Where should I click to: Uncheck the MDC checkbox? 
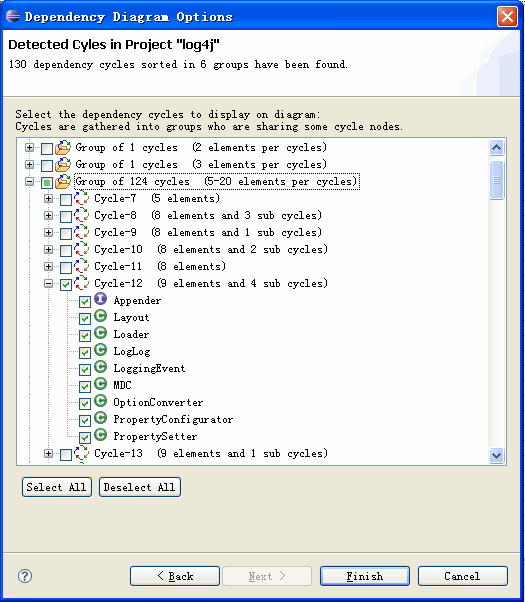click(x=85, y=387)
